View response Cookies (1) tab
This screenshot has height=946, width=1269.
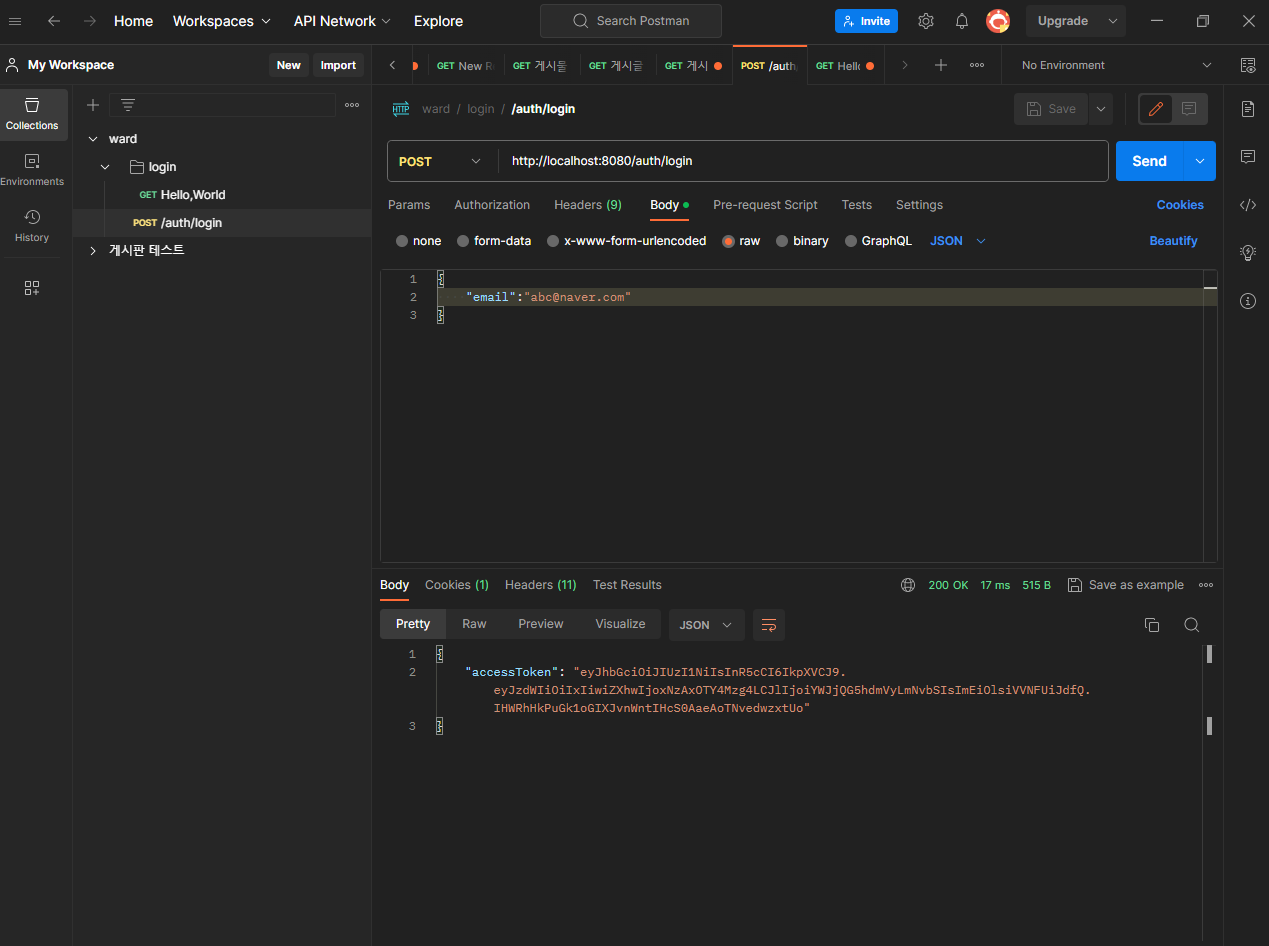point(457,585)
